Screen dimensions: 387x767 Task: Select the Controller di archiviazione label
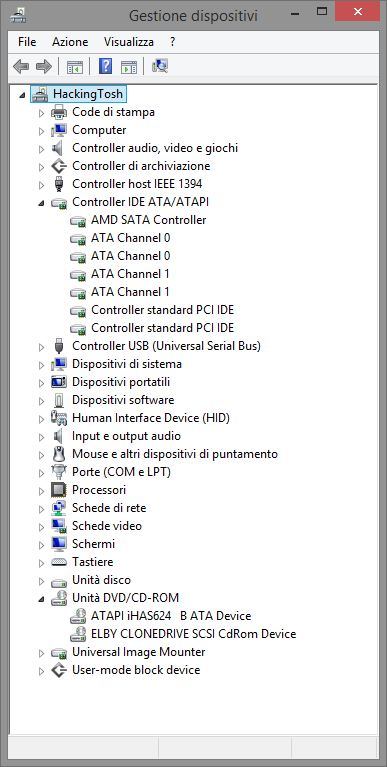pyautogui.click(x=141, y=166)
